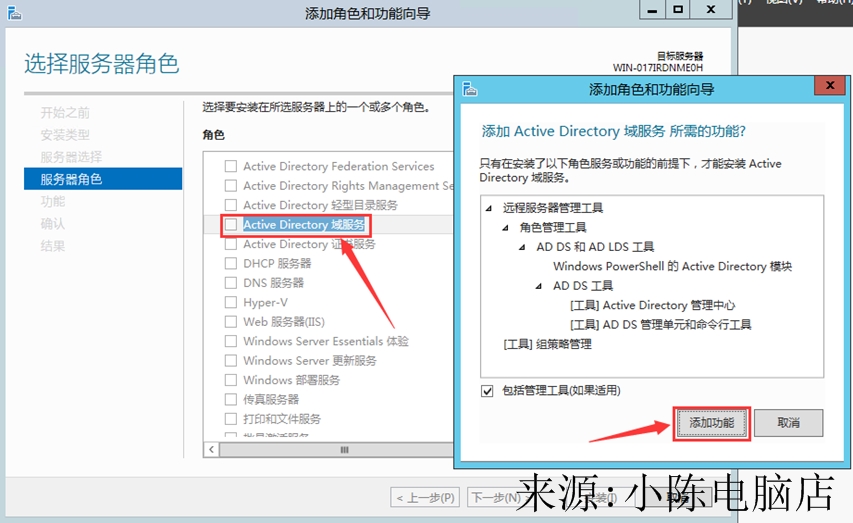Collapse the AD DS 工具 tree node
Image resolution: width=853 pixels, height=523 pixels.
tap(539, 286)
